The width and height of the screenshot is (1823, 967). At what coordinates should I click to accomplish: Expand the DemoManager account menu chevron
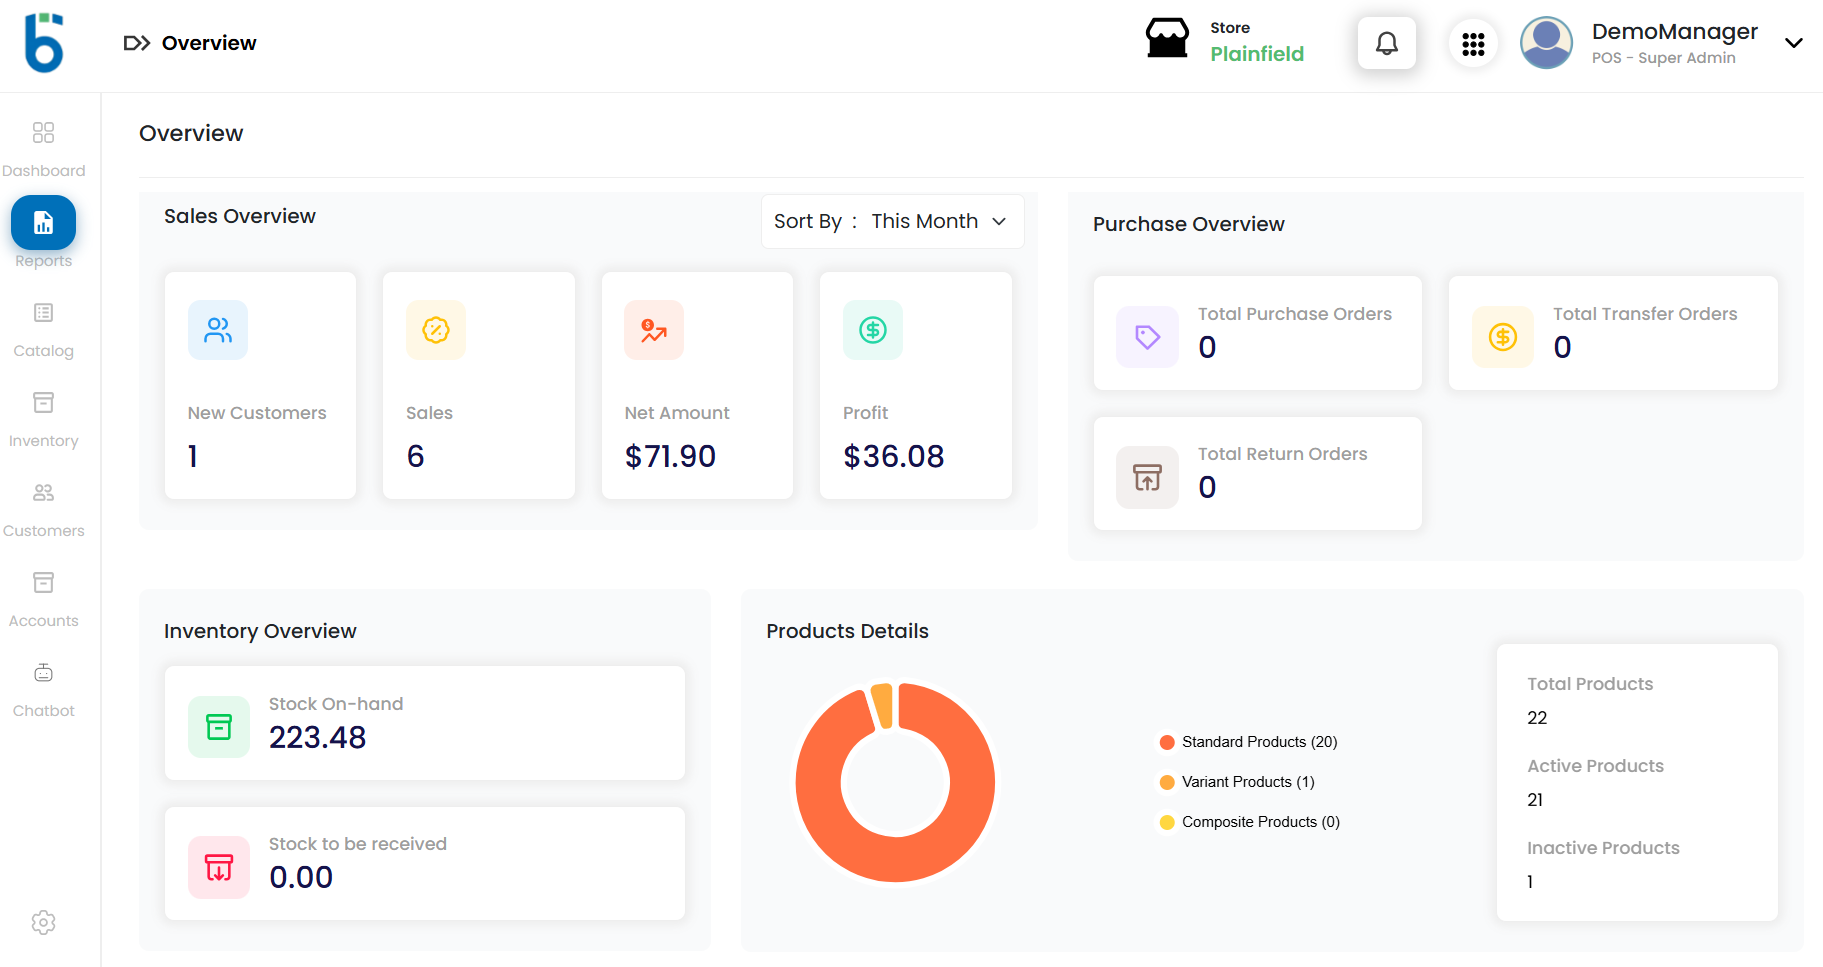click(1794, 43)
